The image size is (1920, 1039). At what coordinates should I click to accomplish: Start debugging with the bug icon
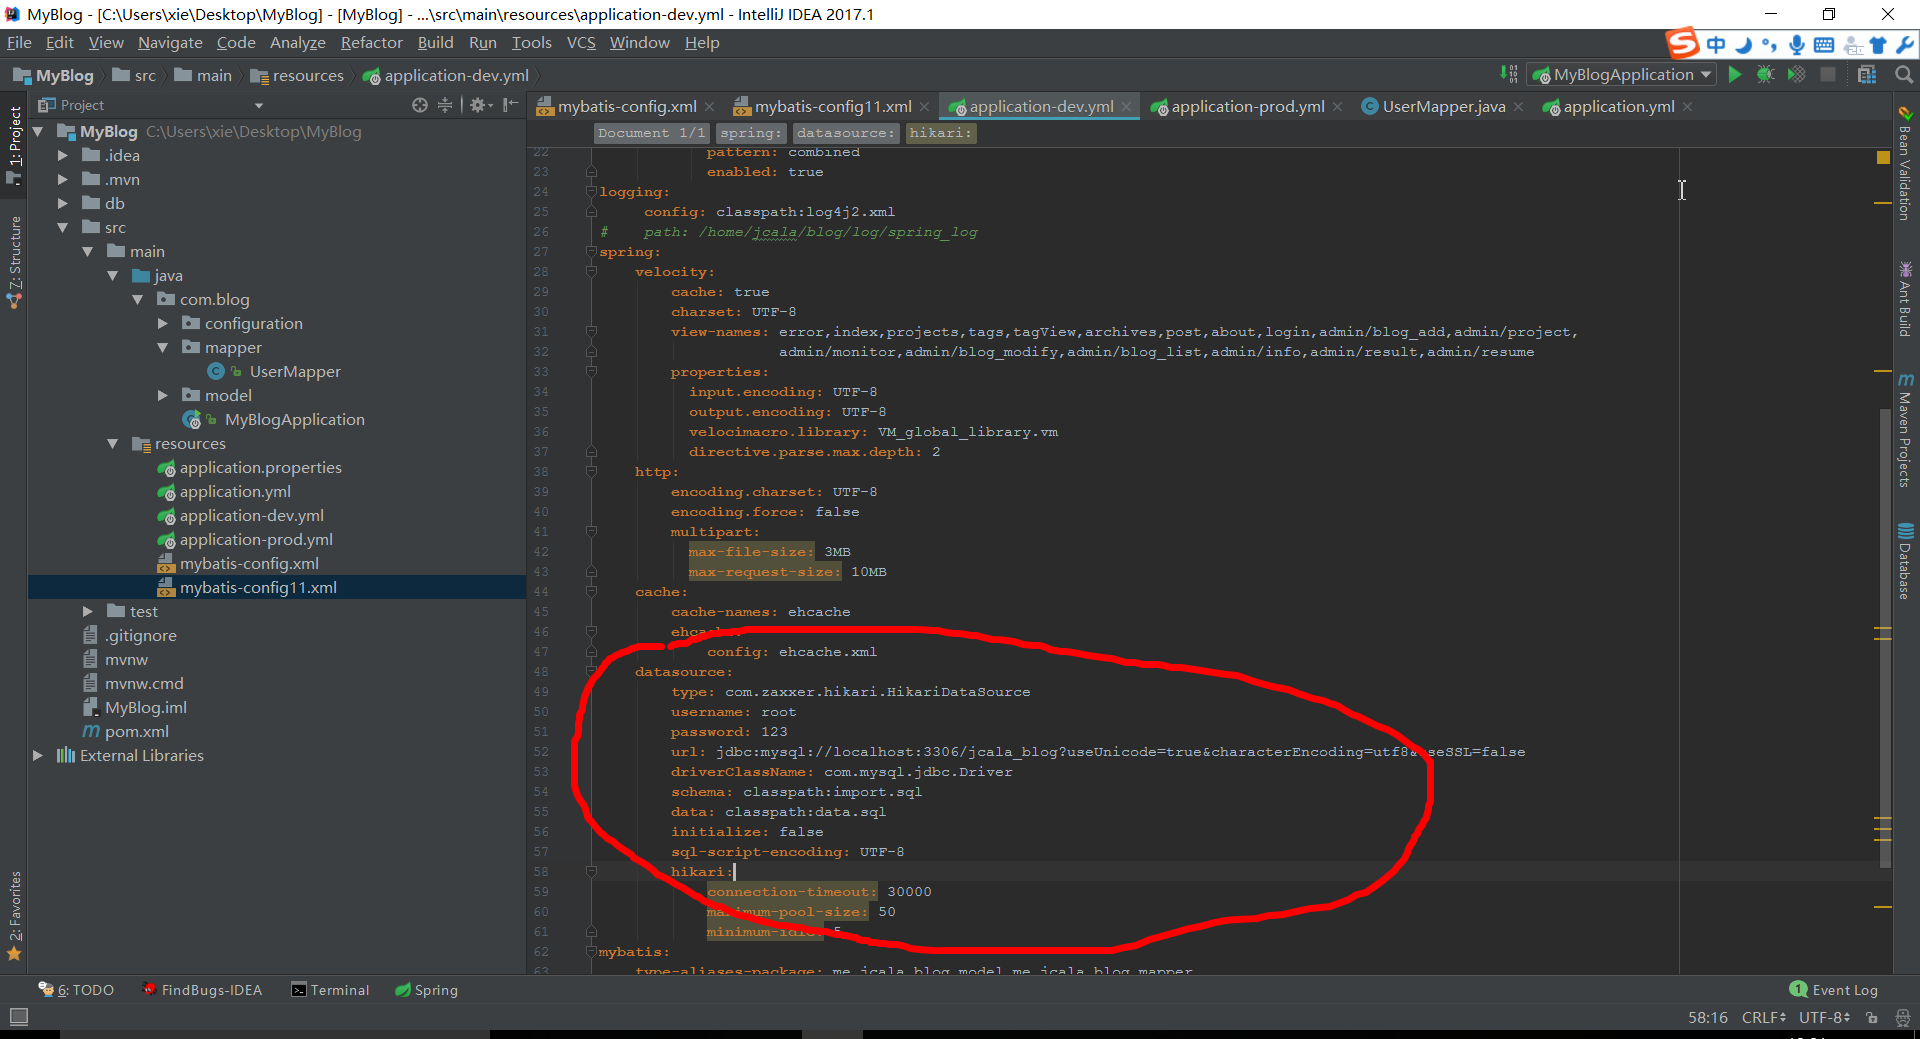[1766, 75]
